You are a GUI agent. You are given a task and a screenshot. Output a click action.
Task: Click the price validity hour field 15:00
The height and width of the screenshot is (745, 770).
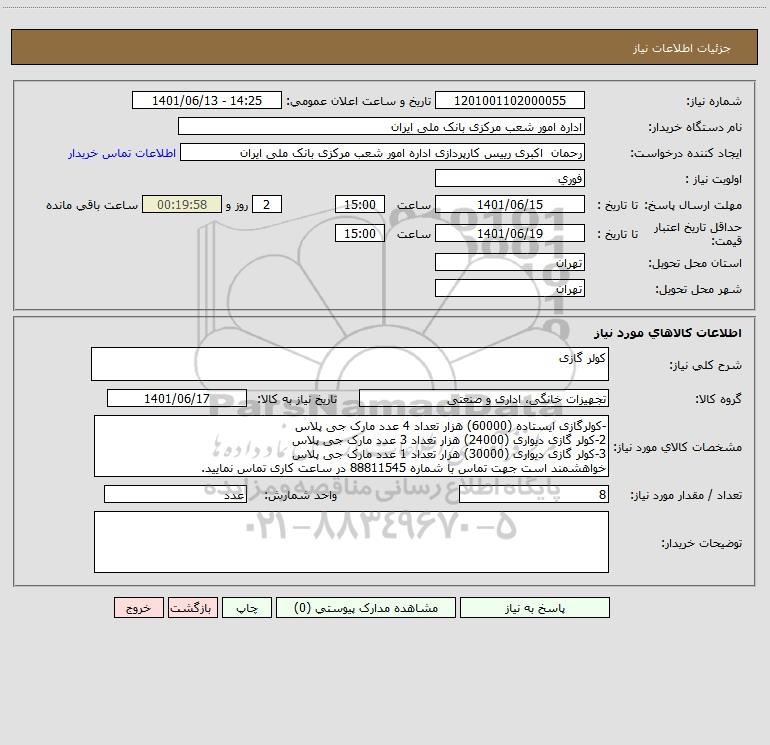coord(359,233)
